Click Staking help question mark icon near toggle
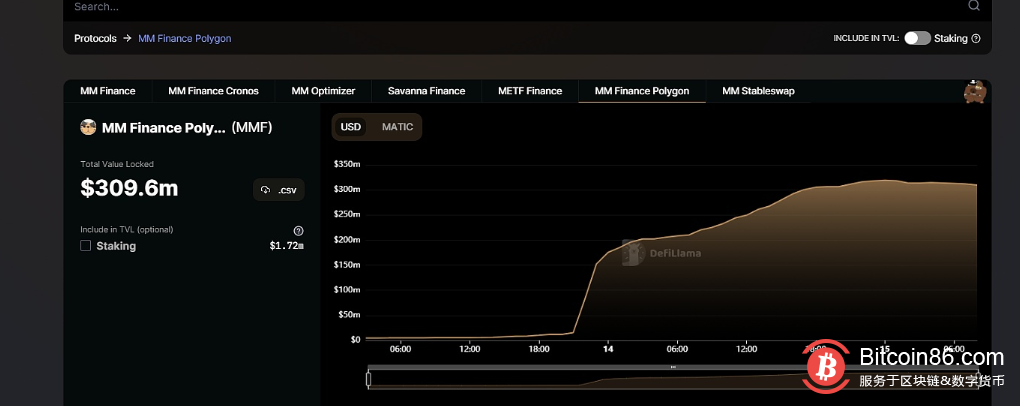1020x406 pixels. pos(976,38)
